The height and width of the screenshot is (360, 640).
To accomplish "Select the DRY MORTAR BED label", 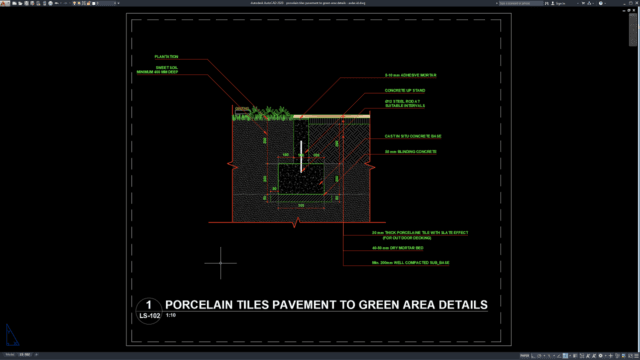I will point(398,248).
